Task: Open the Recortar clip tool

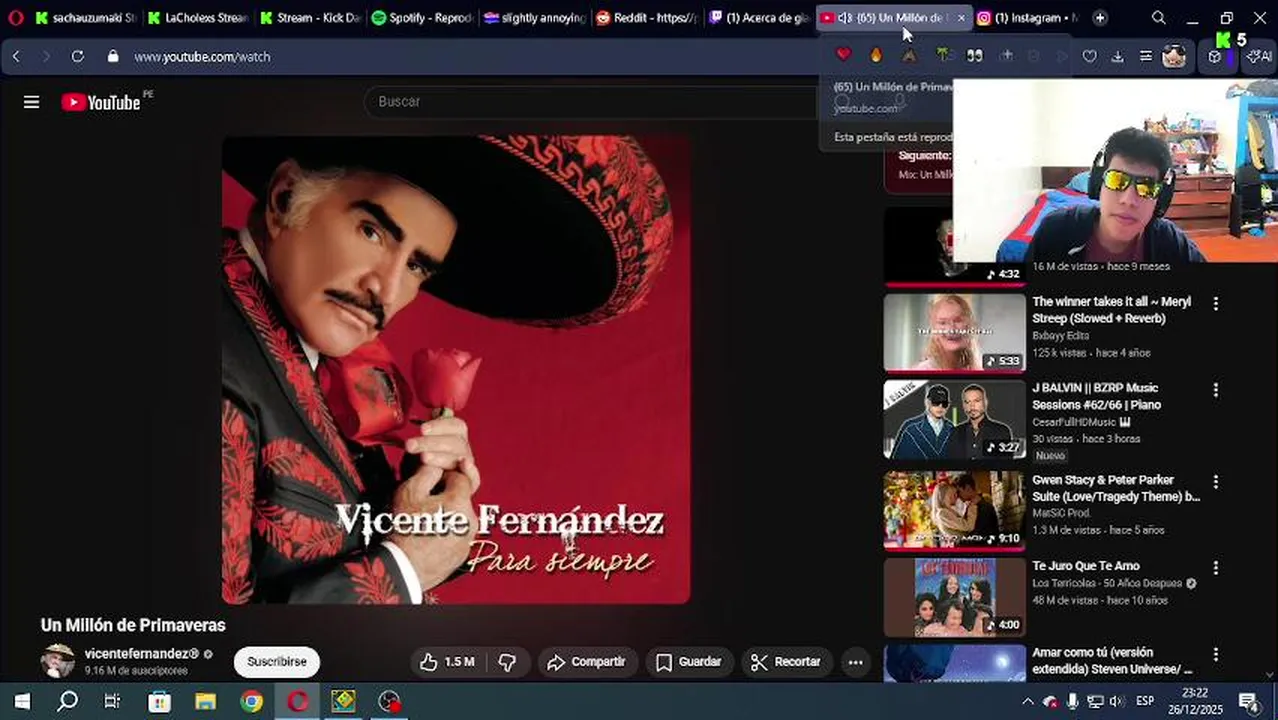Action: click(786, 662)
